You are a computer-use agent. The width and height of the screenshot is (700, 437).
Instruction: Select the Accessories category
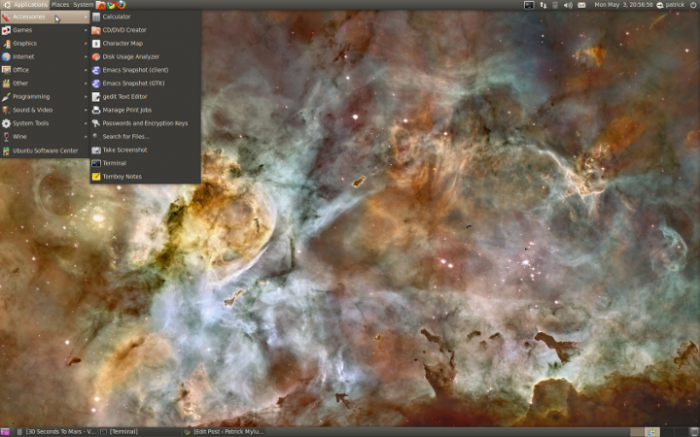(x=45, y=17)
